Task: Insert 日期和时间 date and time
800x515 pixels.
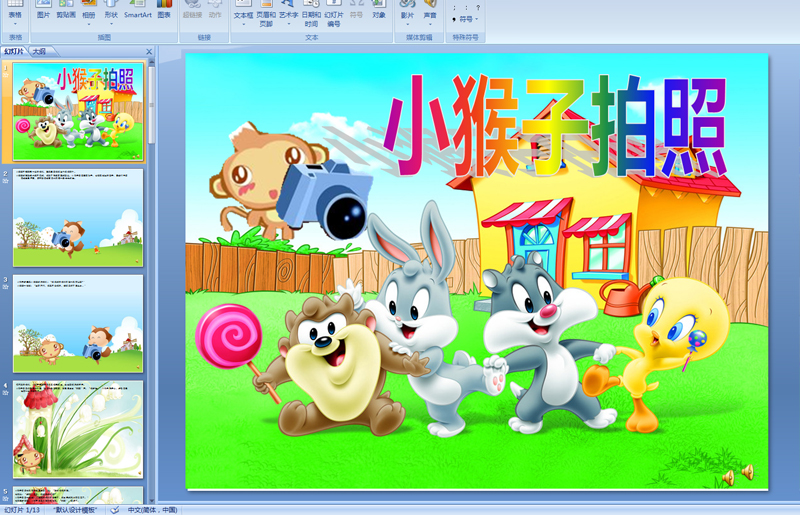Action: point(311,14)
